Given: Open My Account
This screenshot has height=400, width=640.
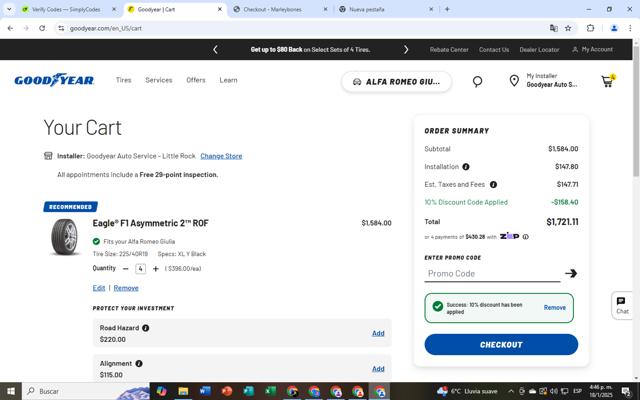Looking at the screenshot, I should (x=592, y=49).
